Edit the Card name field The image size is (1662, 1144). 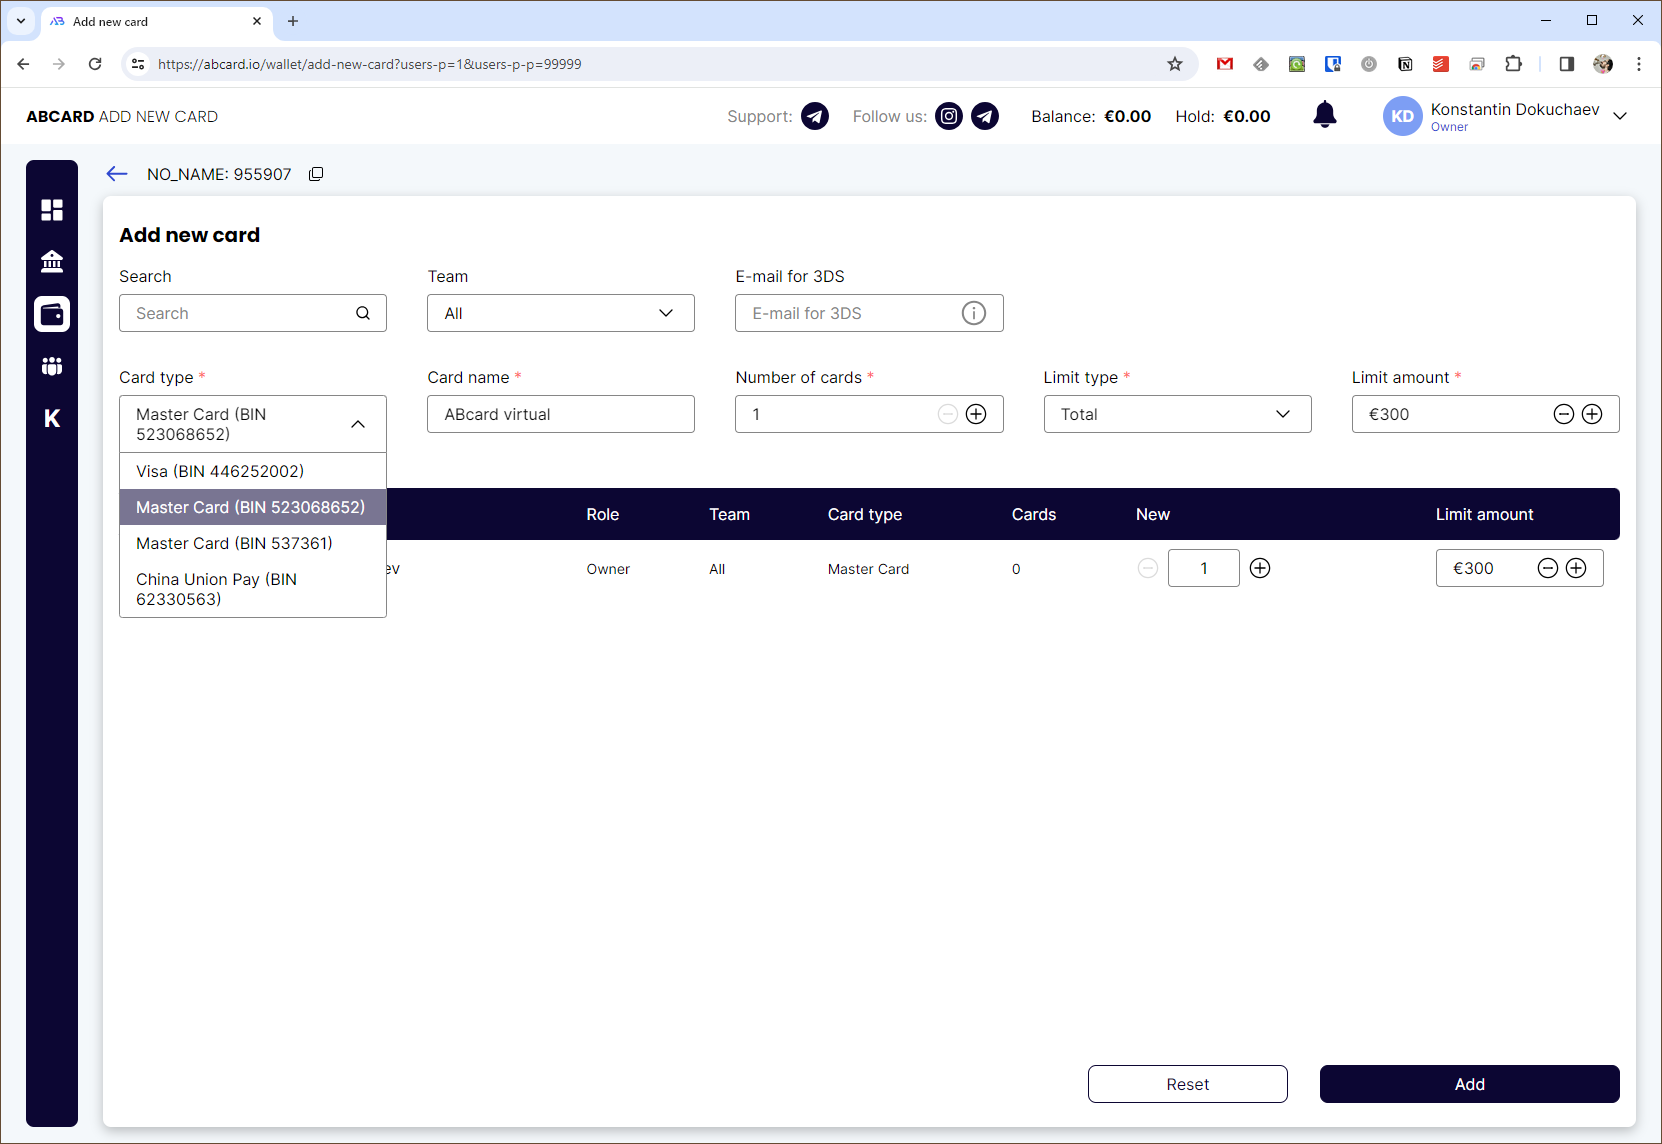point(561,414)
